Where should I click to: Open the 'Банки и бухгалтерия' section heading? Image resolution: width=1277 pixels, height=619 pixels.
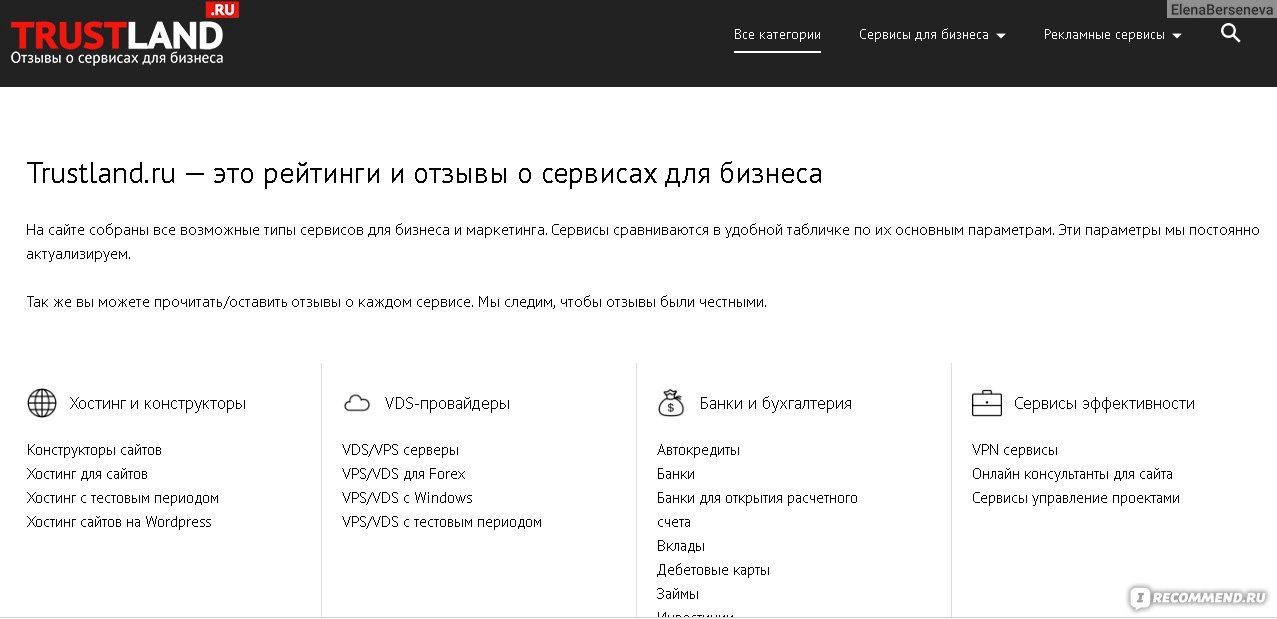tap(776, 404)
